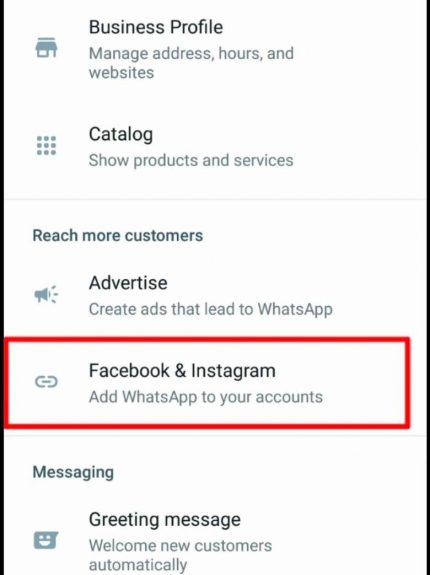This screenshot has height=575, width=430.
Task: Open Business Profile settings
Action: coord(215,49)
